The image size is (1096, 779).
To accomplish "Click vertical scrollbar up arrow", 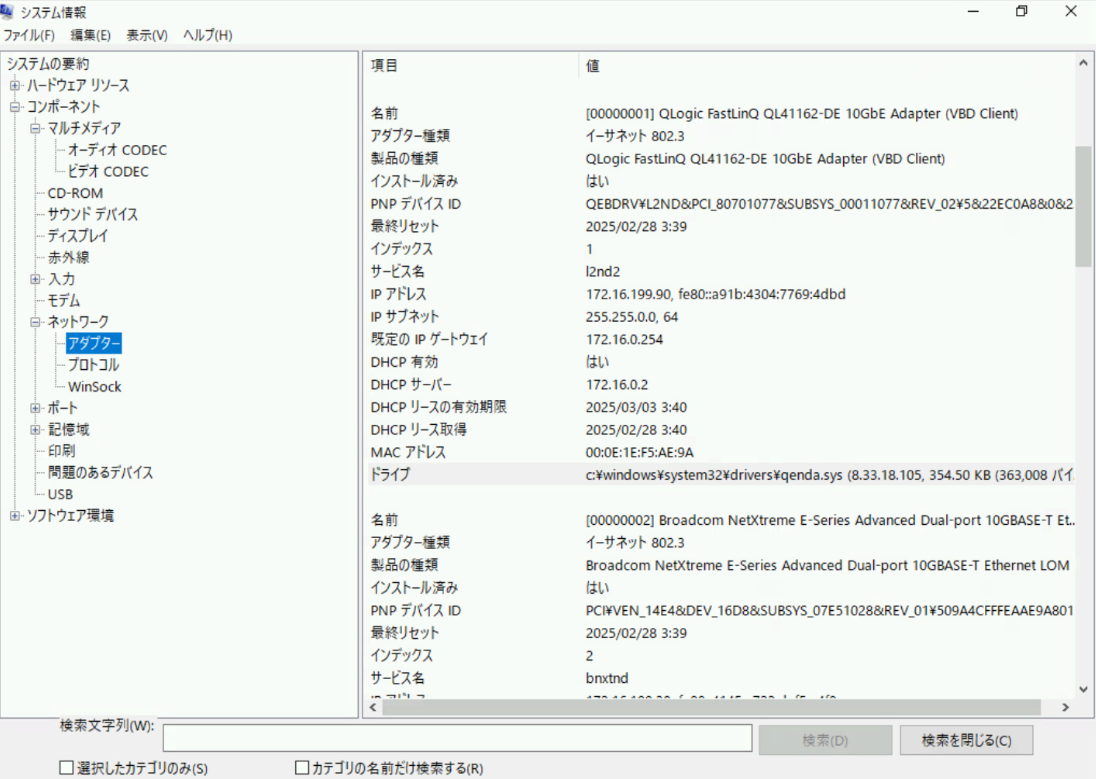I will 1083,63.
